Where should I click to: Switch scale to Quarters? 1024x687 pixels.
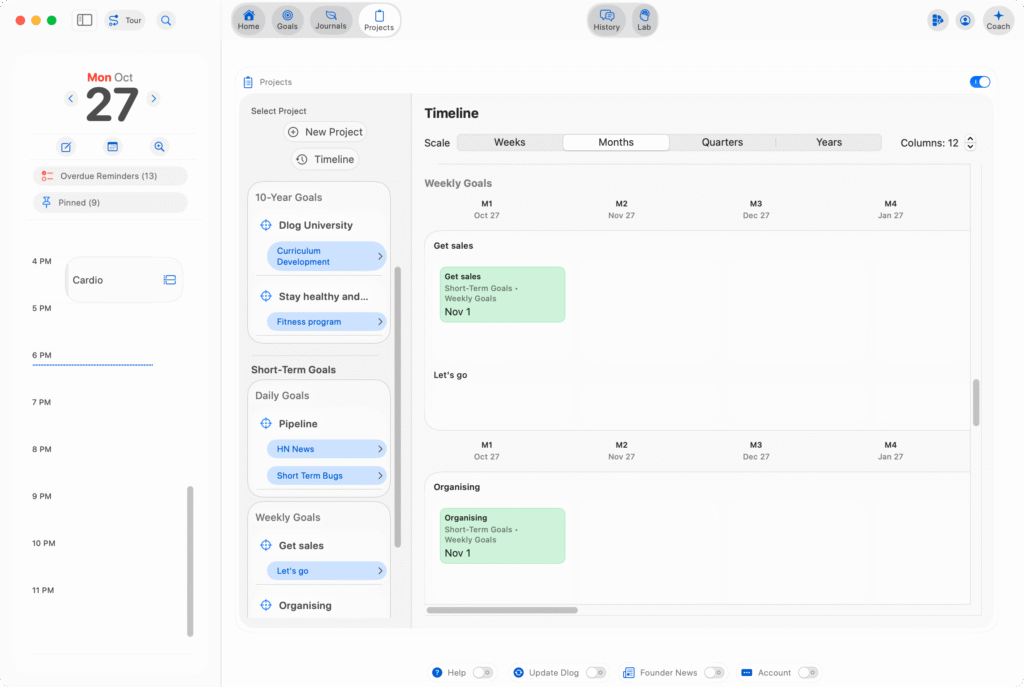(722, 142)
